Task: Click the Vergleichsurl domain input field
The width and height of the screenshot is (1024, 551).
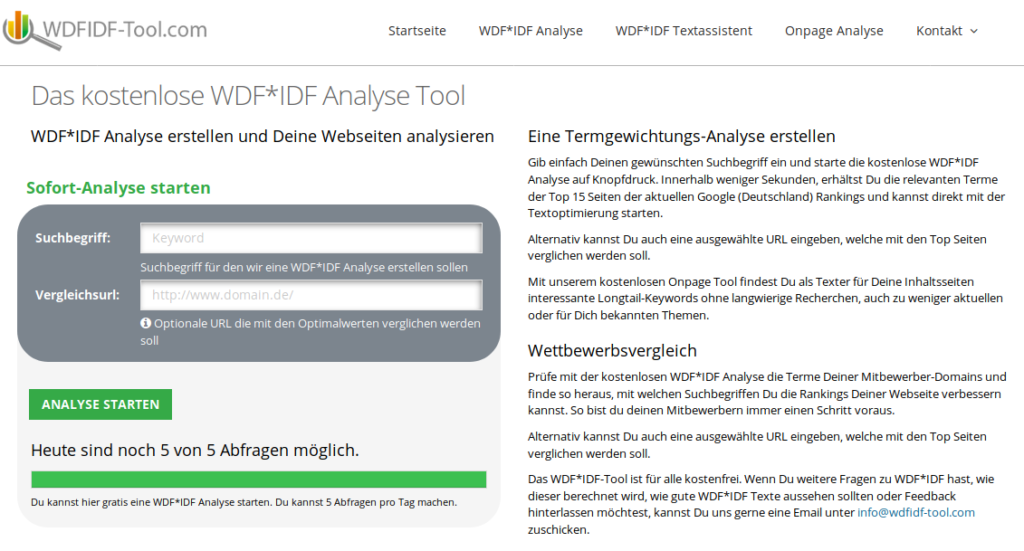Action: coord(311,295)
